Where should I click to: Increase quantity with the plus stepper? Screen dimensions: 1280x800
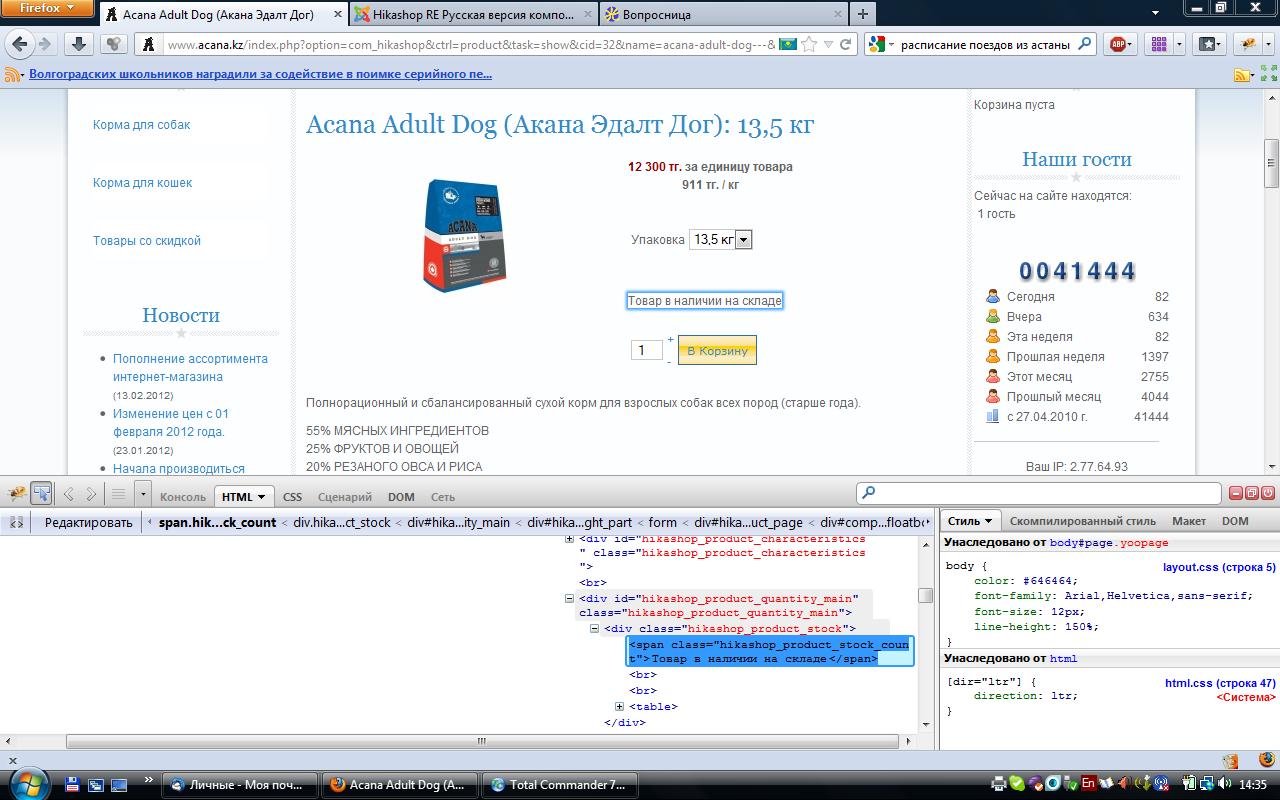(x=670, y=340)
